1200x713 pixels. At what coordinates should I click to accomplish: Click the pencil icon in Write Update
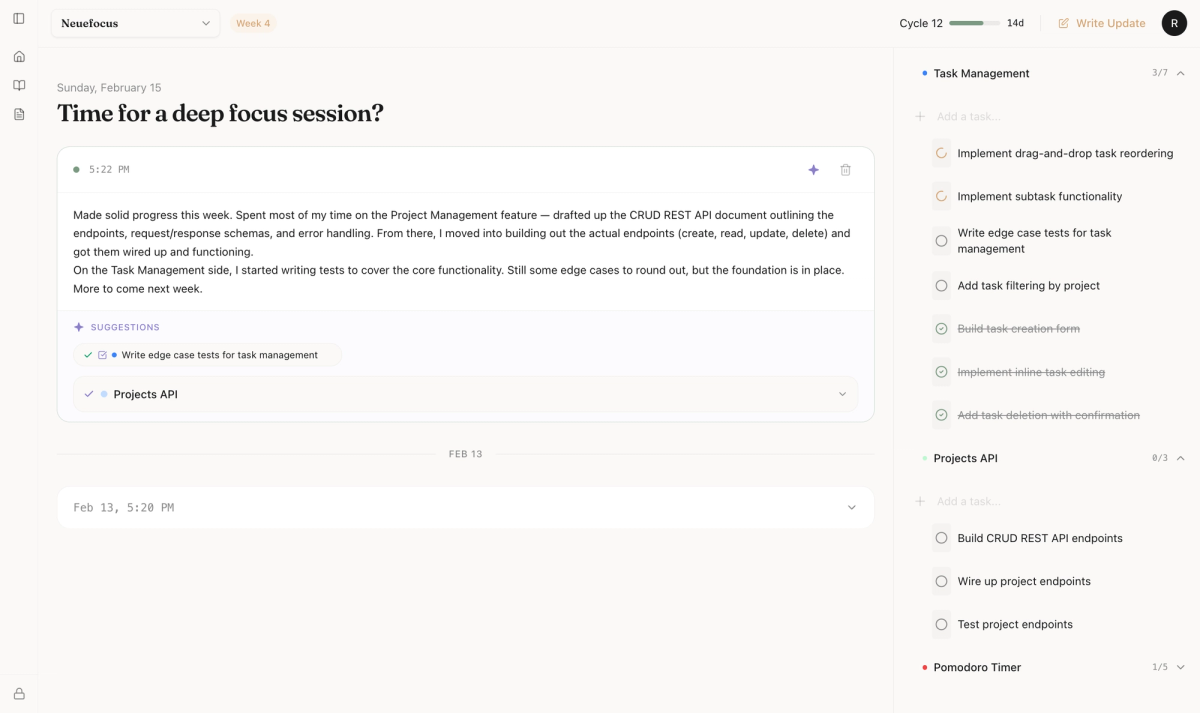pyautogui.click(x=1064, y=23)
